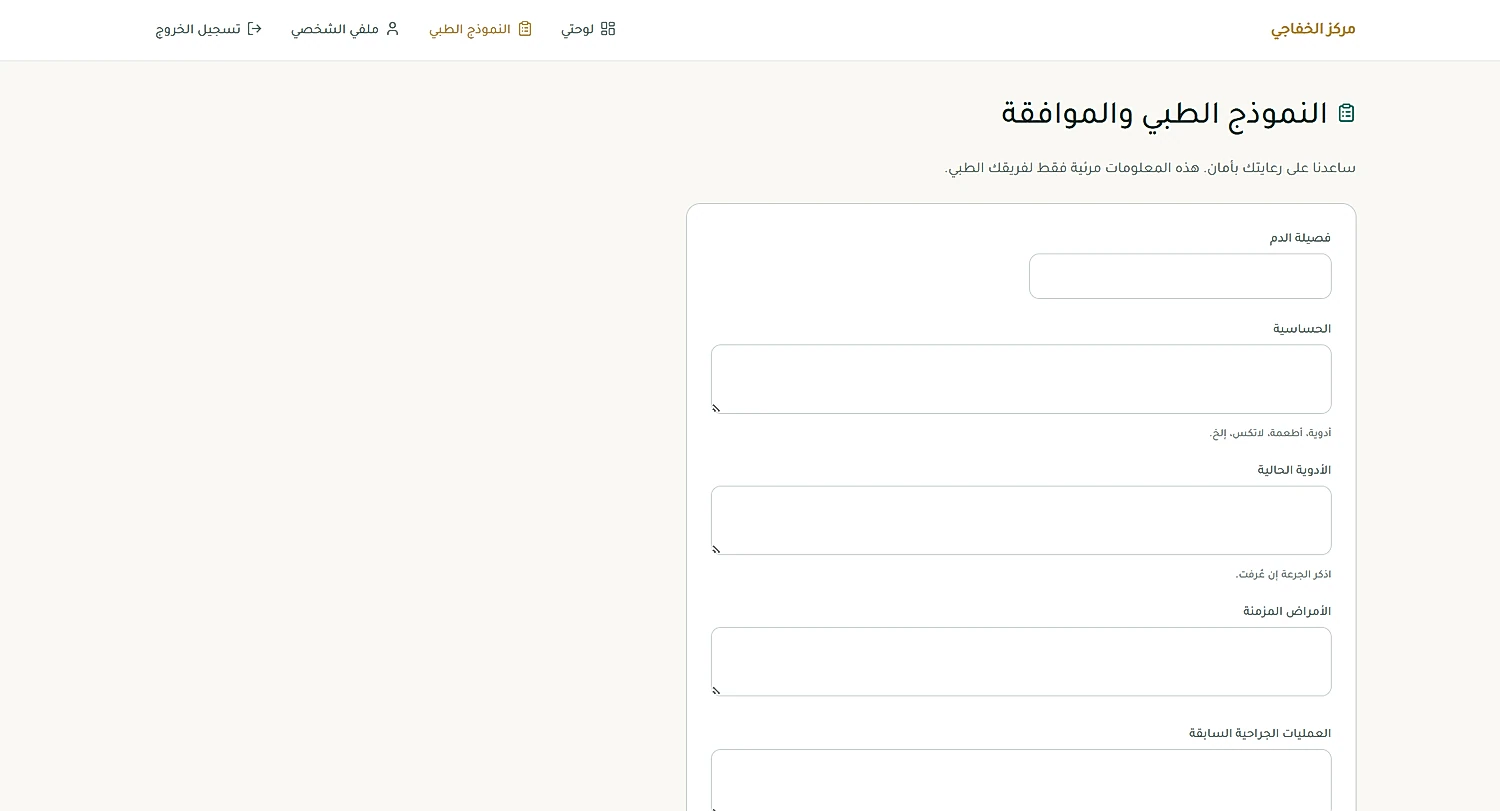
Task: Click inside the الأدوية الحالية text area
Action: [1021, 520]
